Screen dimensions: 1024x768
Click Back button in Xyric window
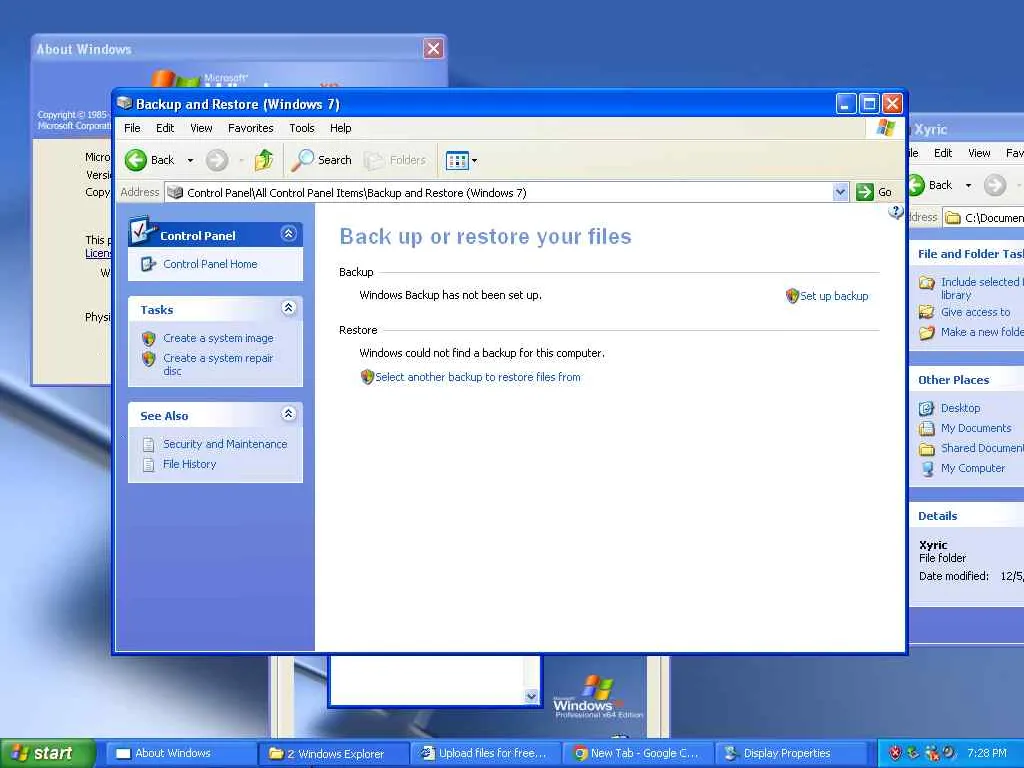click(x=930, y=185)
